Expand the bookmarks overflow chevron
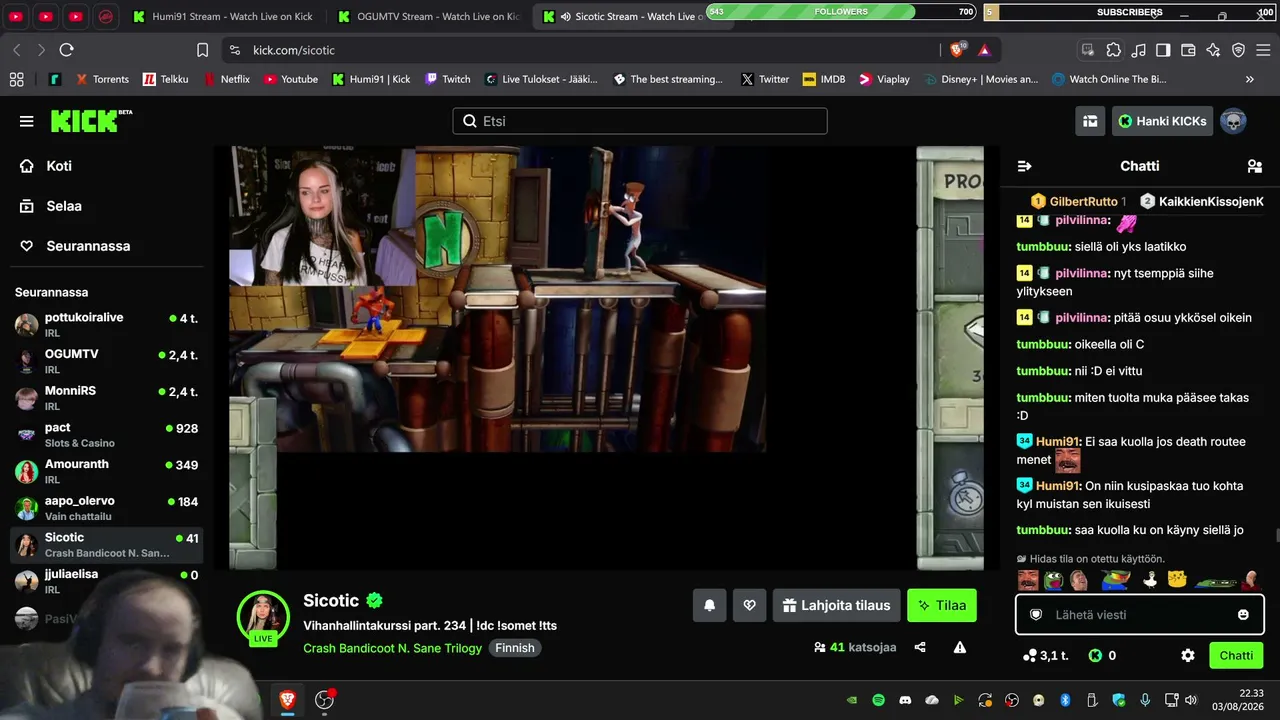Screen dimensions: 1280x720 coord(1250,79)
